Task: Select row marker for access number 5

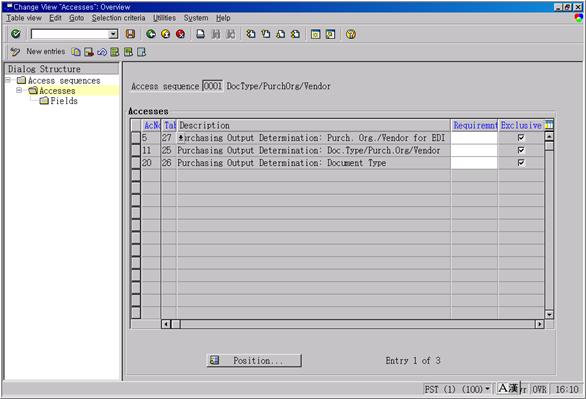Action: [136, 138]
